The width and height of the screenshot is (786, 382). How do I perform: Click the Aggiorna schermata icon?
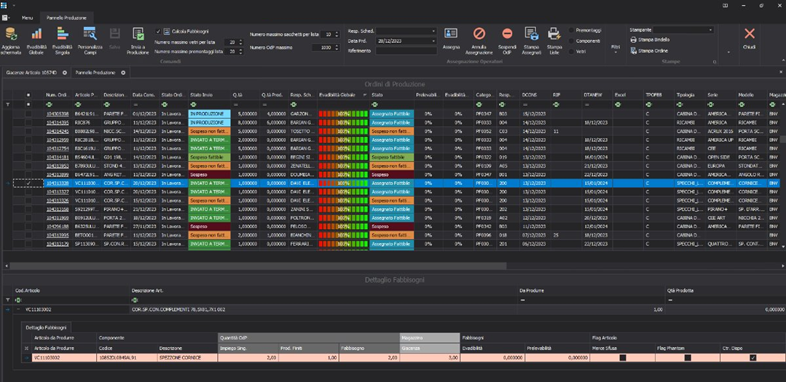tap(10, 34)
